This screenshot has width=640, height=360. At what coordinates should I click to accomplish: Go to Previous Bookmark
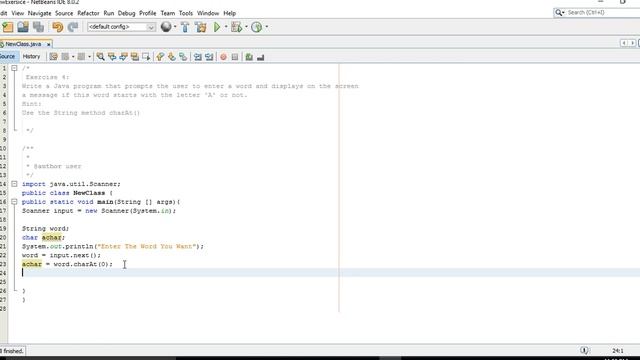pos(160,57)
